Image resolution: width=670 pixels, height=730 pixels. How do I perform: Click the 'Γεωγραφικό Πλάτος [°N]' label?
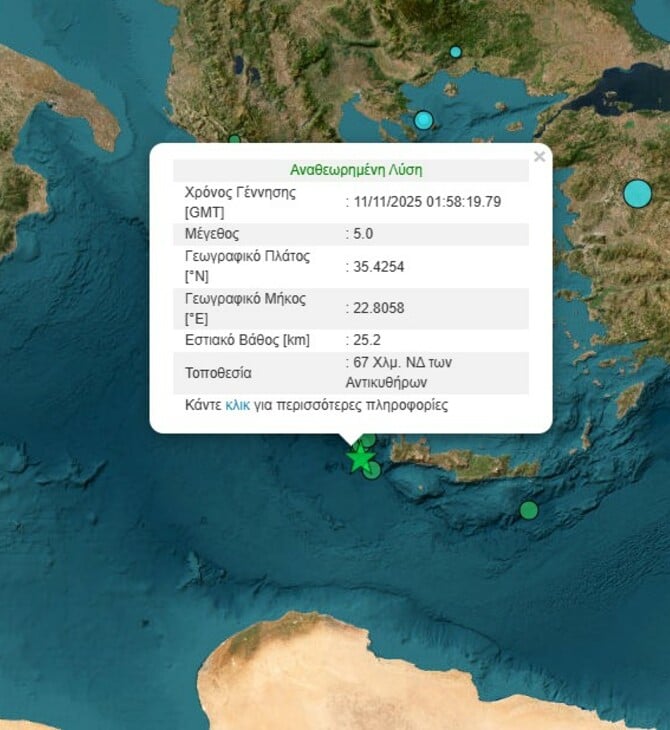pyautogui.click(x=247, y=266)
